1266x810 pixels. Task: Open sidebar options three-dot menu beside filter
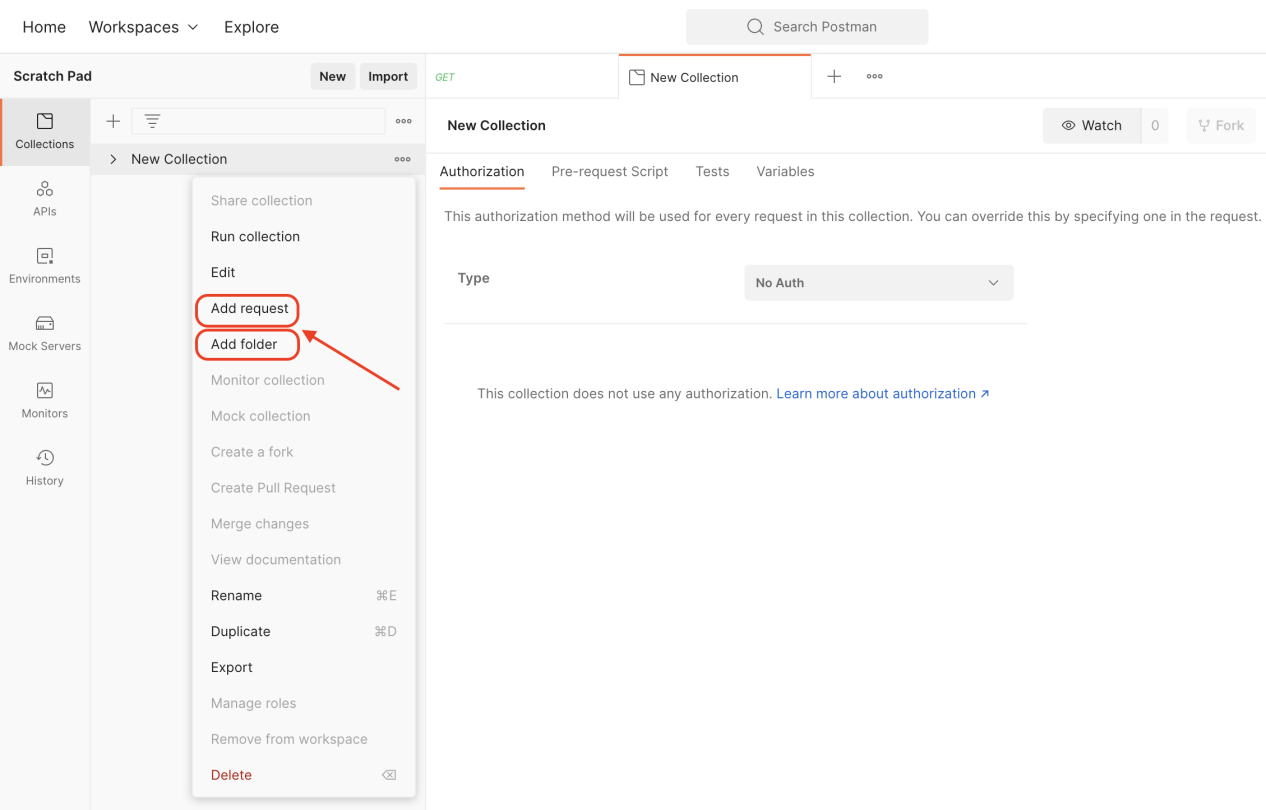pos(403,121)
